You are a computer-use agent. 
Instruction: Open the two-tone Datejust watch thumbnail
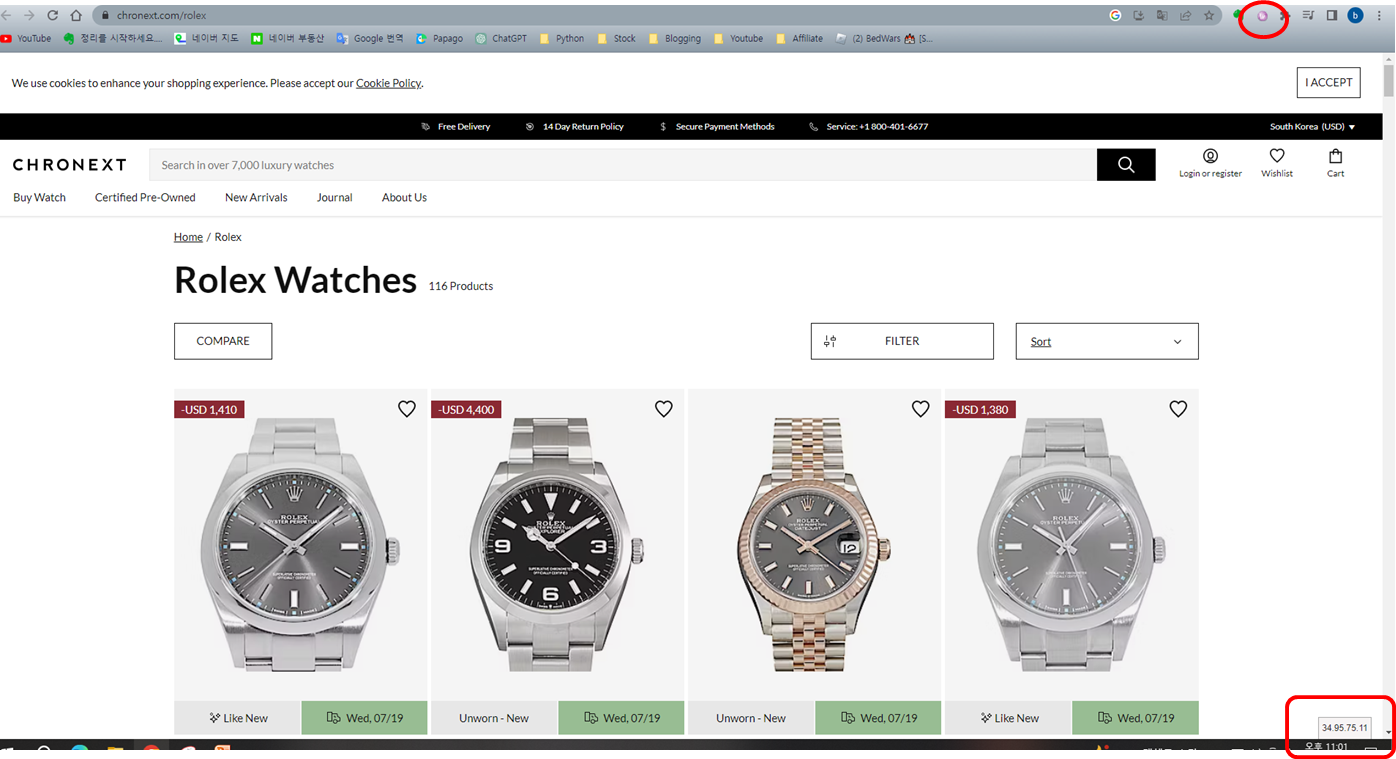coord(815,545)
